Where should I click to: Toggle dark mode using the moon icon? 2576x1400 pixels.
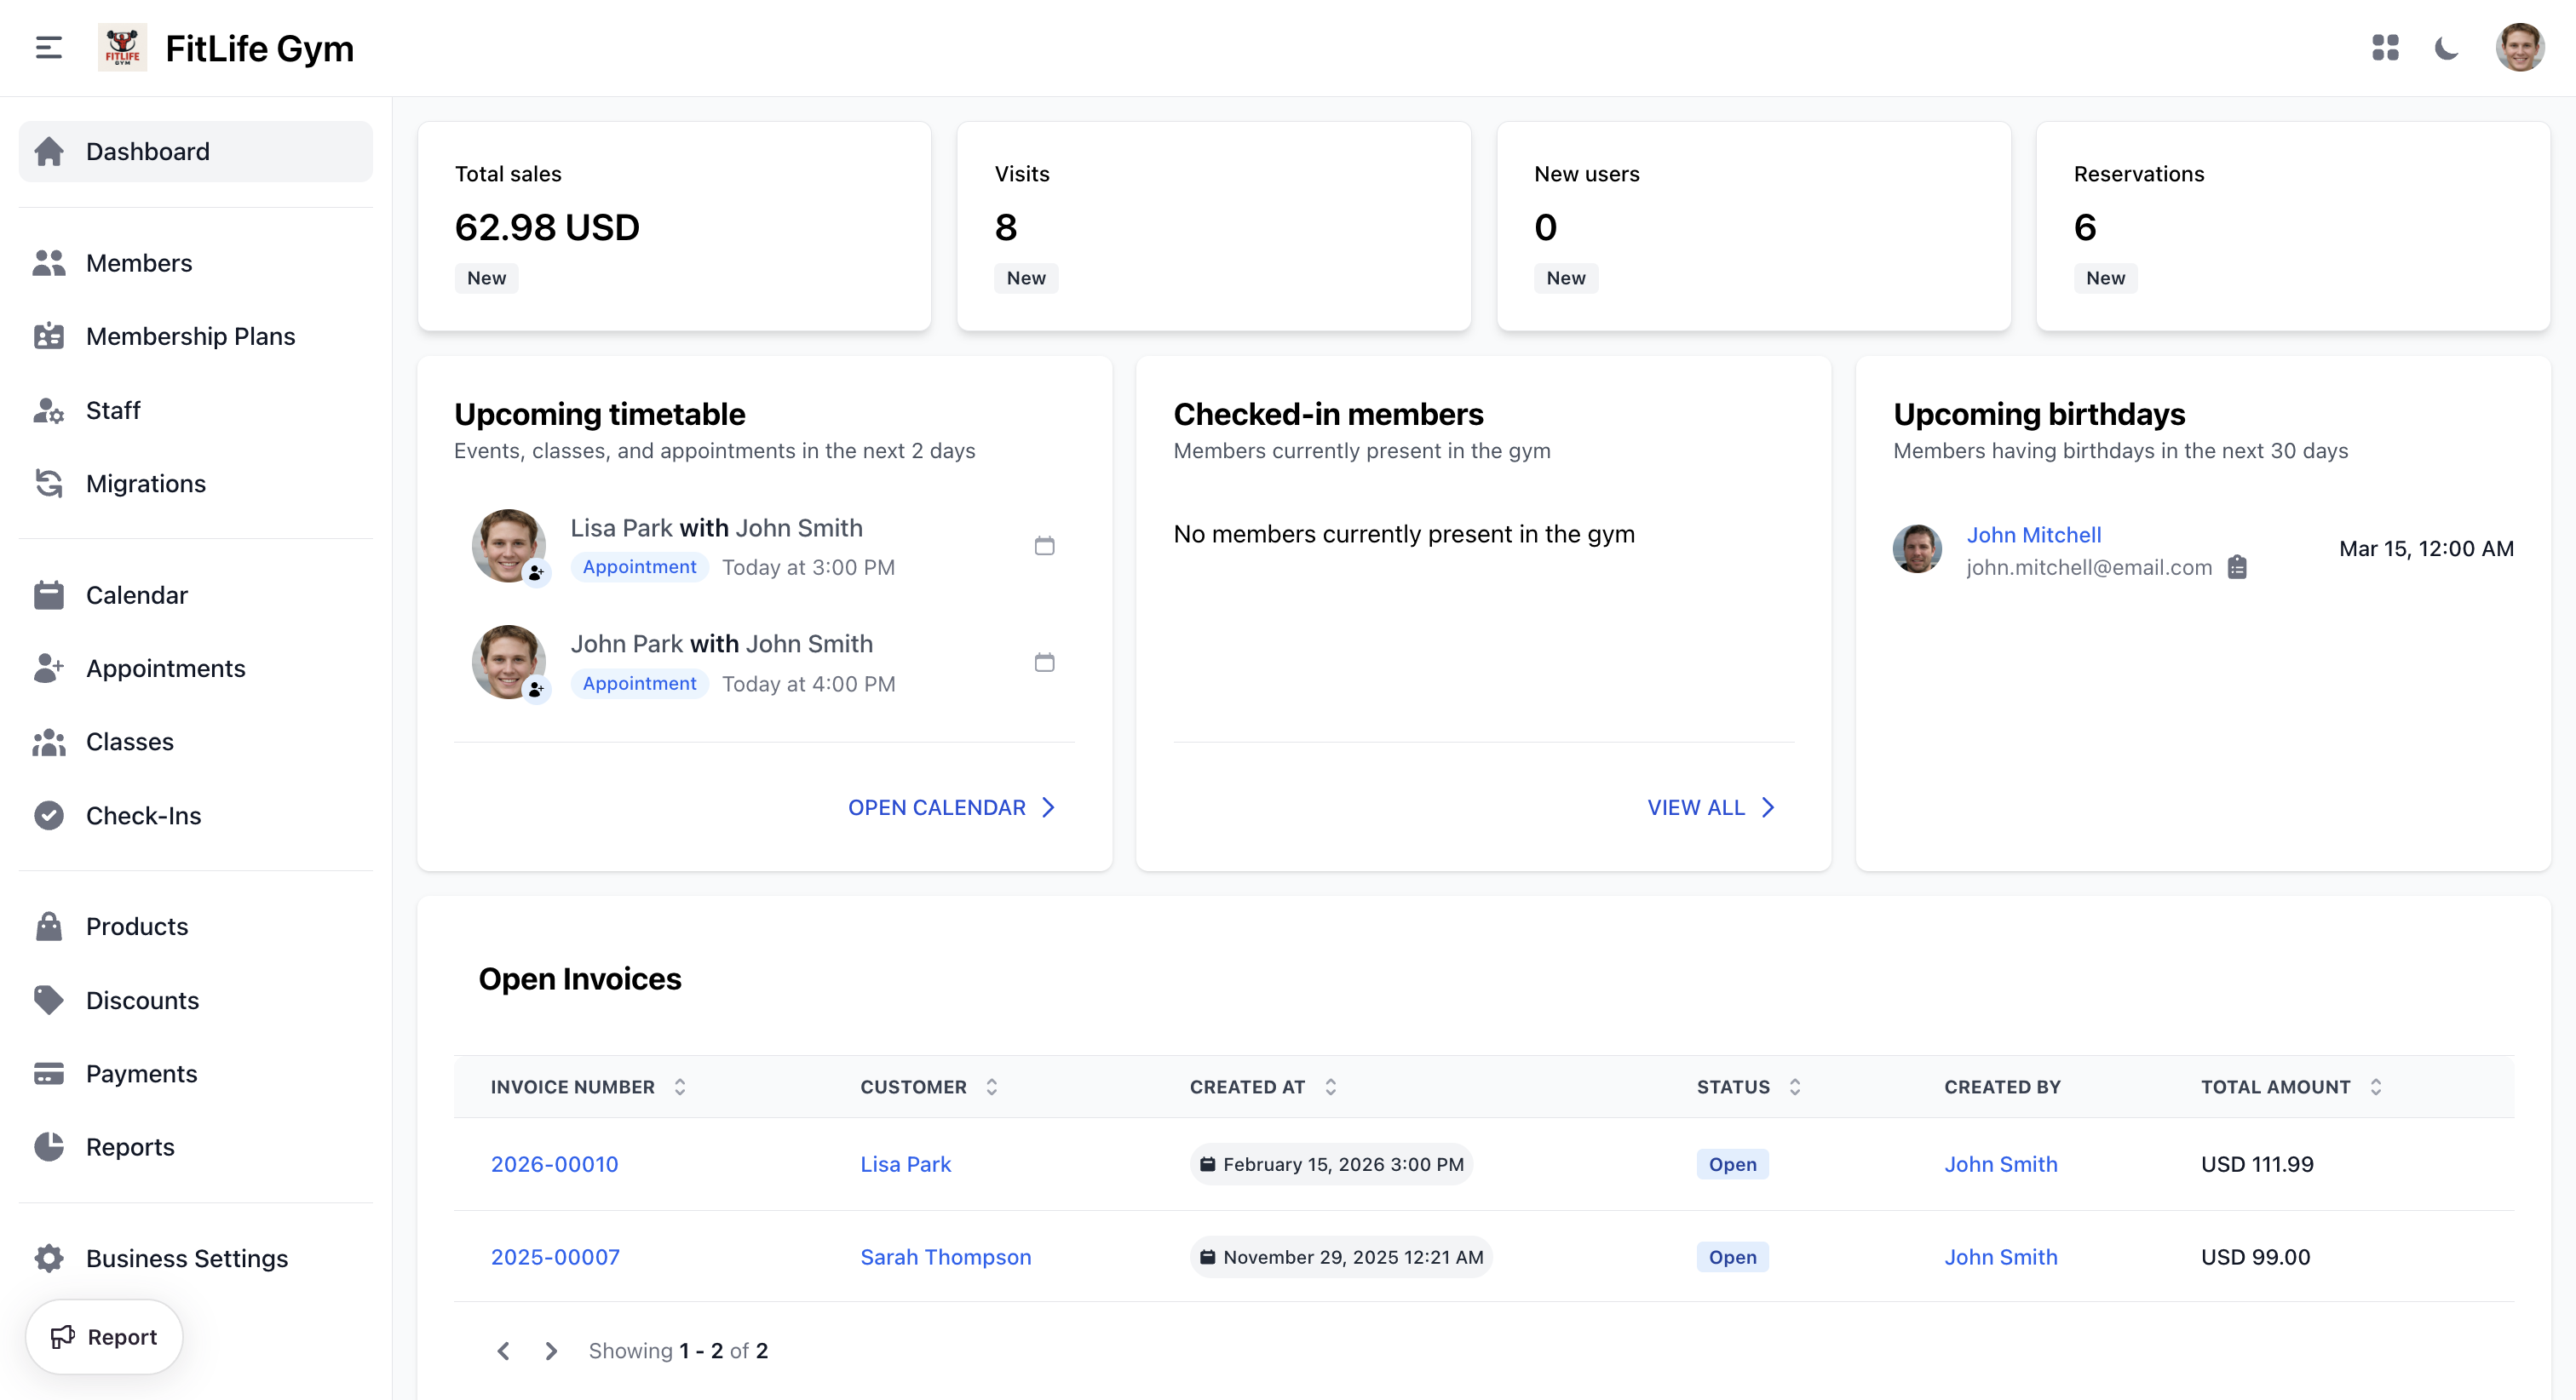tap(2446, 47)
